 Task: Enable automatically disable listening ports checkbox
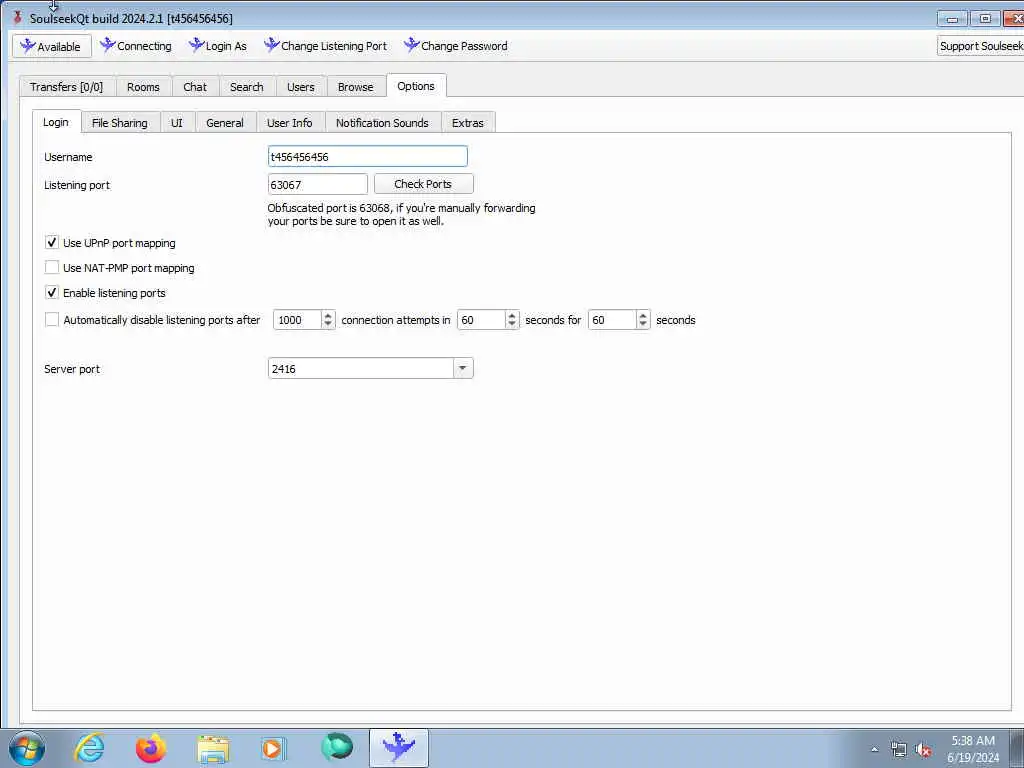pos(52,320)
